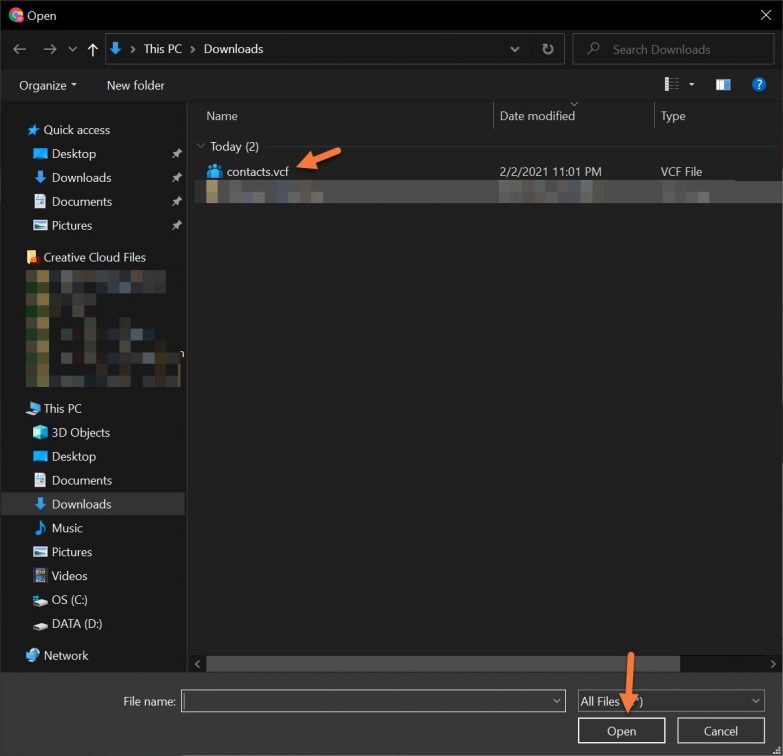Refresh the Downloads folder view

[547, 49]
